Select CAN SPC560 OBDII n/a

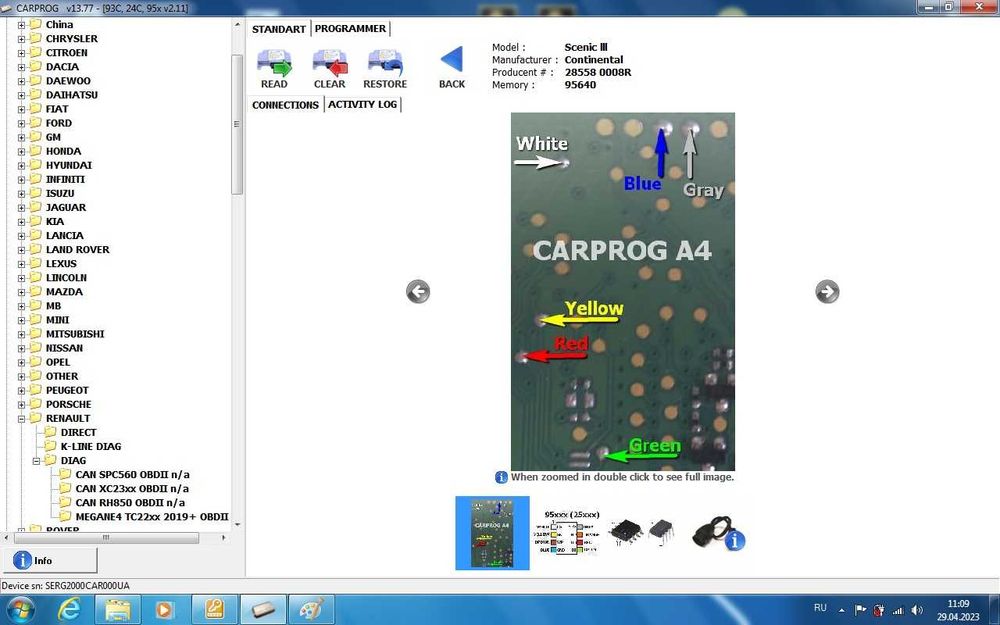132,474
